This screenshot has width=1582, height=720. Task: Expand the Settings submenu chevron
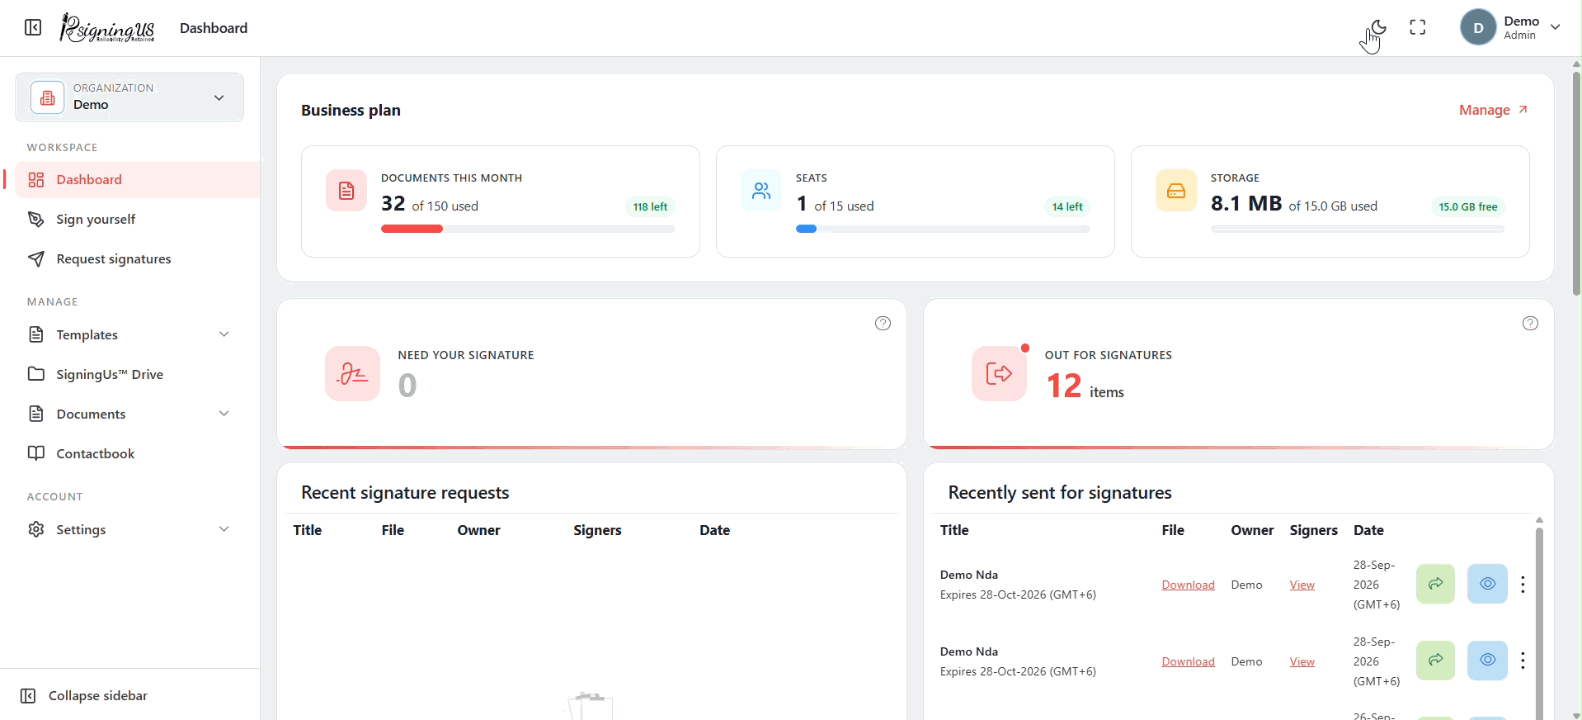(224, 529)
